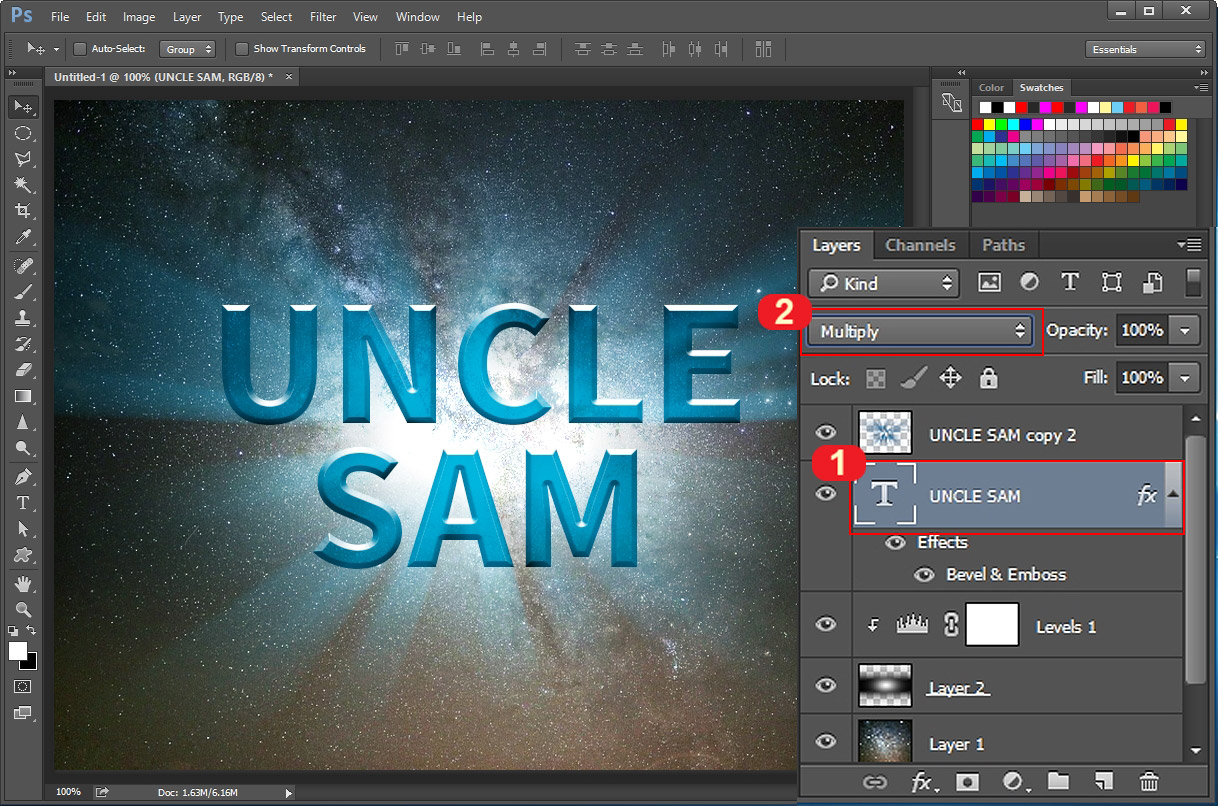The width and height of the screenshot is (1218, 806).
Task: Toggle Quick Mask mode icon
Action: click(22, 687)
